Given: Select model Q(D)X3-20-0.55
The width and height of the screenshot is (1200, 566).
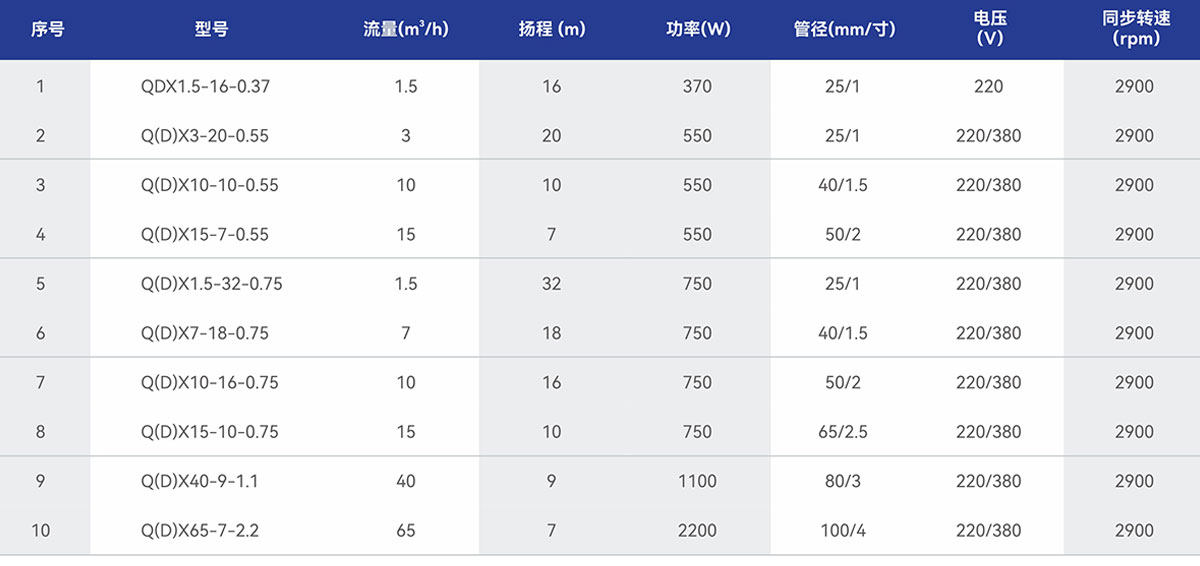Looking at the screenshot, I should coord(205,136).
